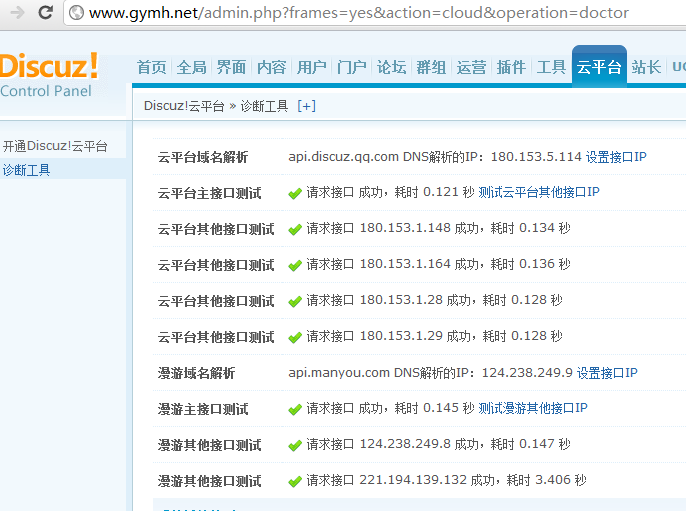Image resolution: width=686 pixels, height=511 pixels.
Task: Click the Discuz! Control Panel logo
Action: click(49, 75)
